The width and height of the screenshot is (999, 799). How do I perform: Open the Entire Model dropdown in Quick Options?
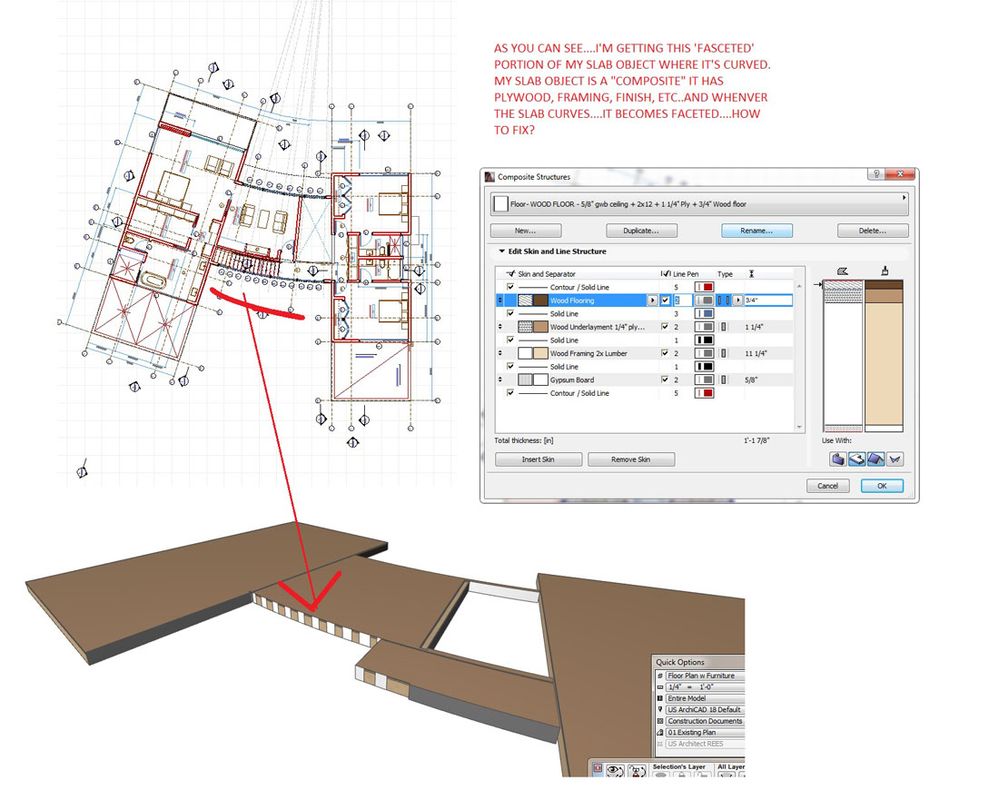705,698
